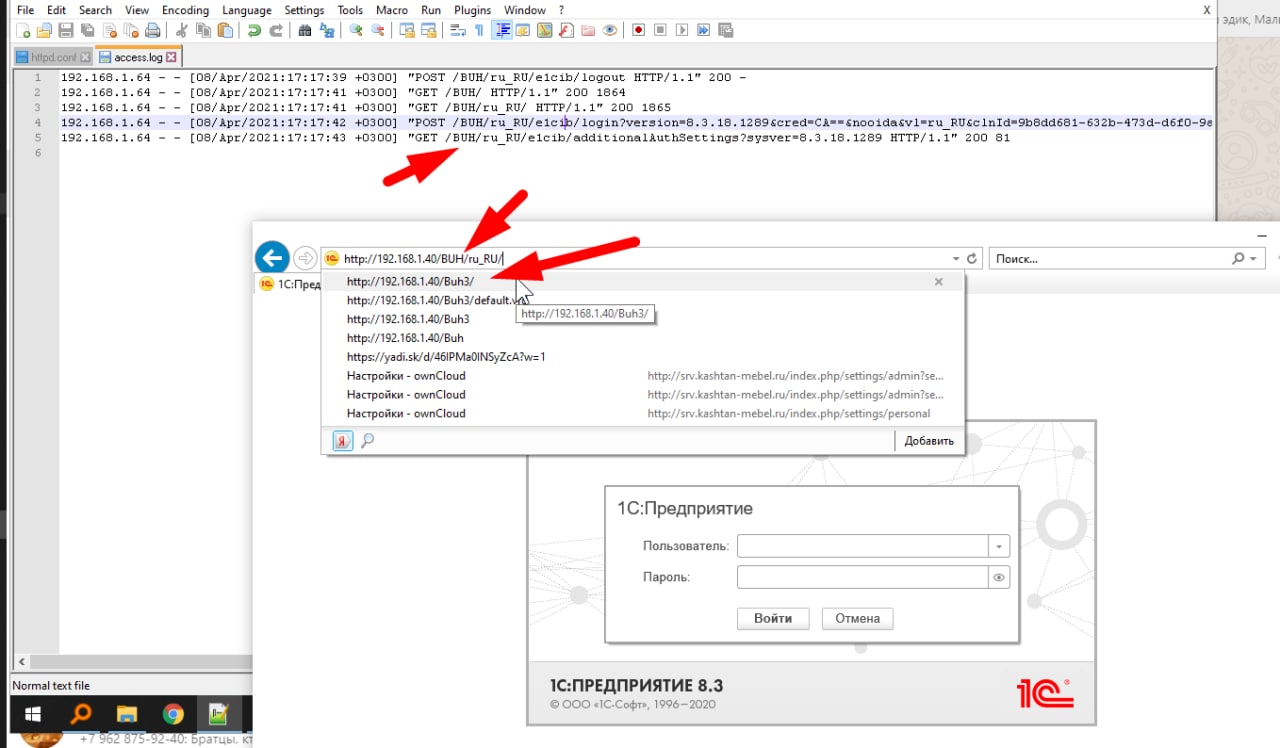Open the Plugins menu
Screen dimensions: 1280x748
[472, 10]
